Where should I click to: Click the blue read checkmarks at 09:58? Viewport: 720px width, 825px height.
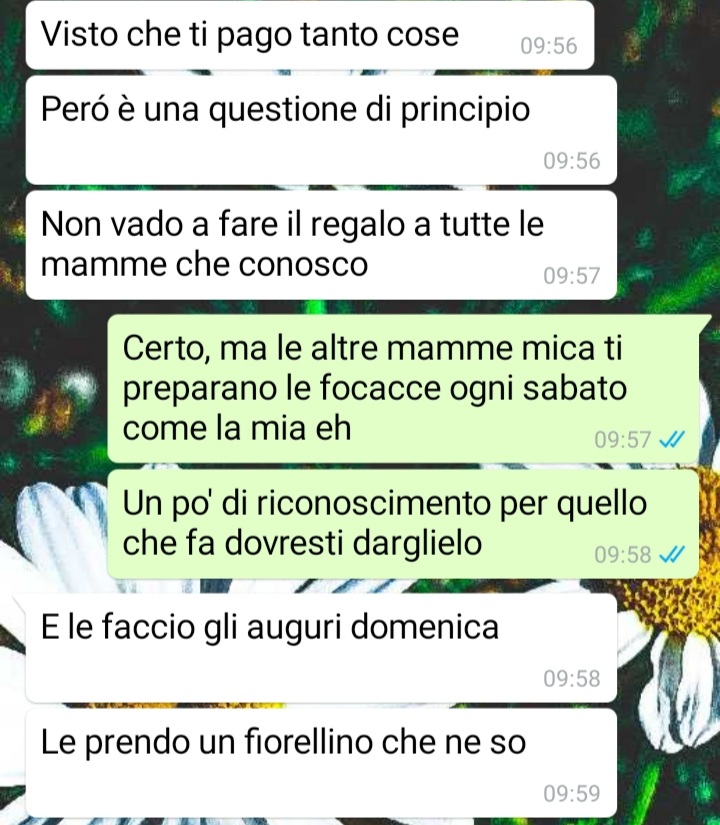pyautogui.click(x=672, y=554)
